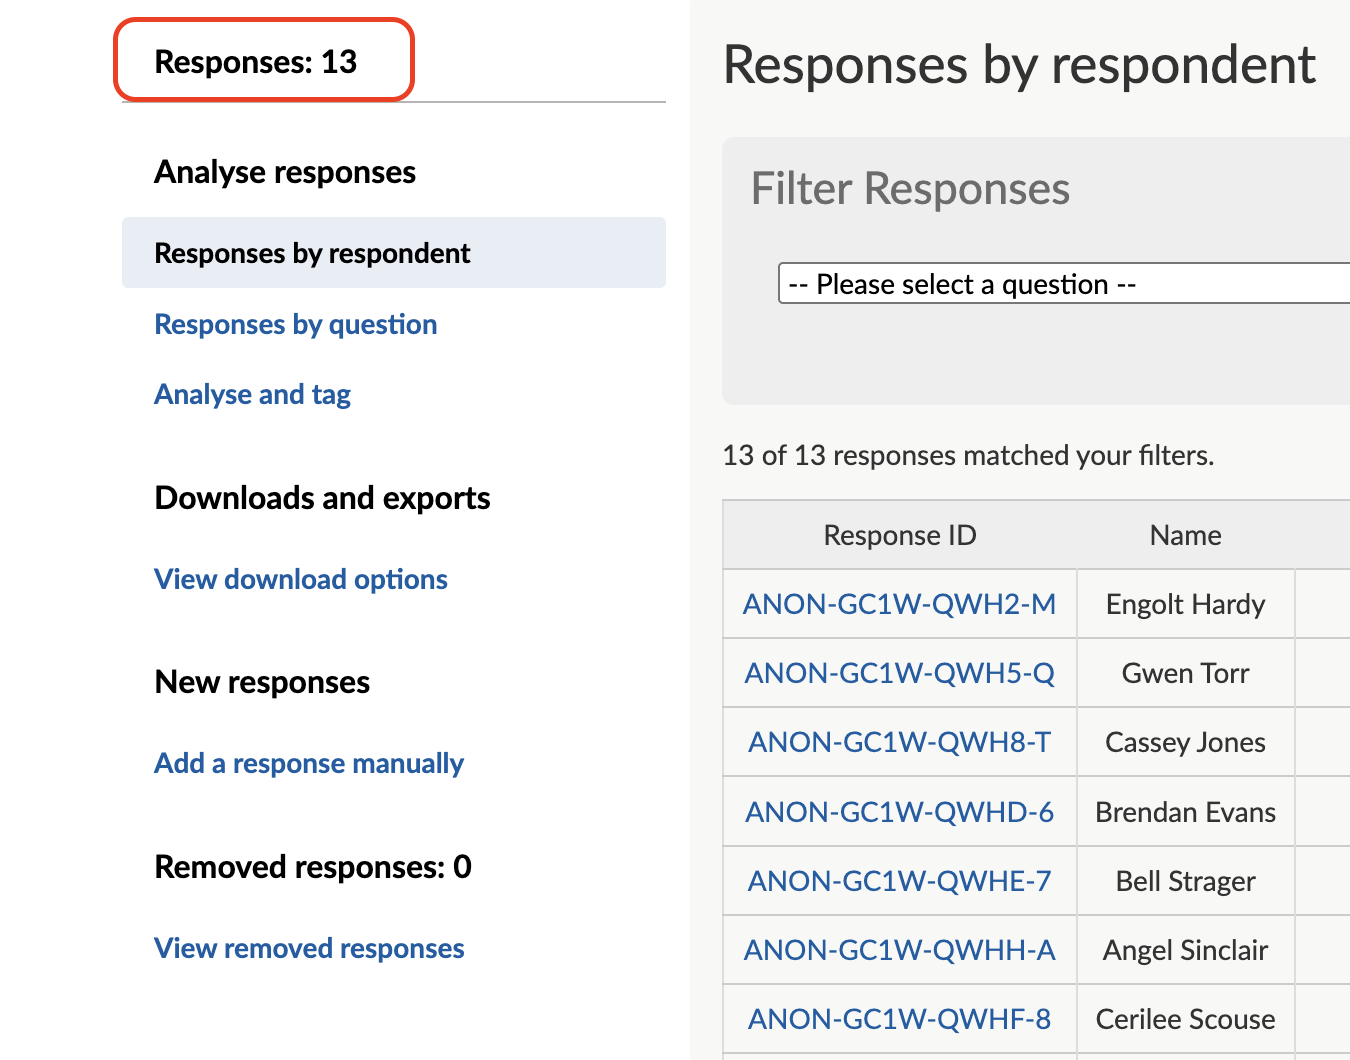Open response ANON-GC1W-QWHE-7

(900, 880)
